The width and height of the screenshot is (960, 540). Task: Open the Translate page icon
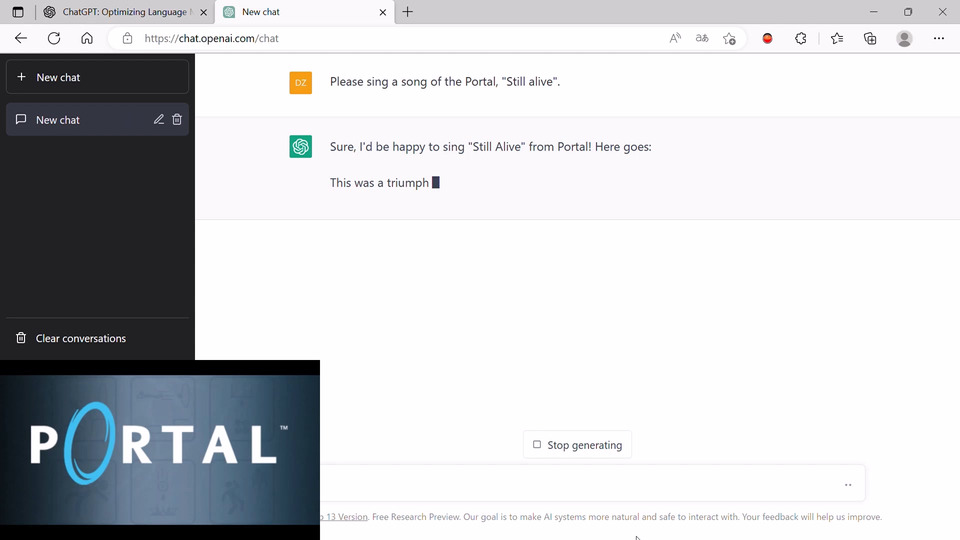[x=702, y=38]
